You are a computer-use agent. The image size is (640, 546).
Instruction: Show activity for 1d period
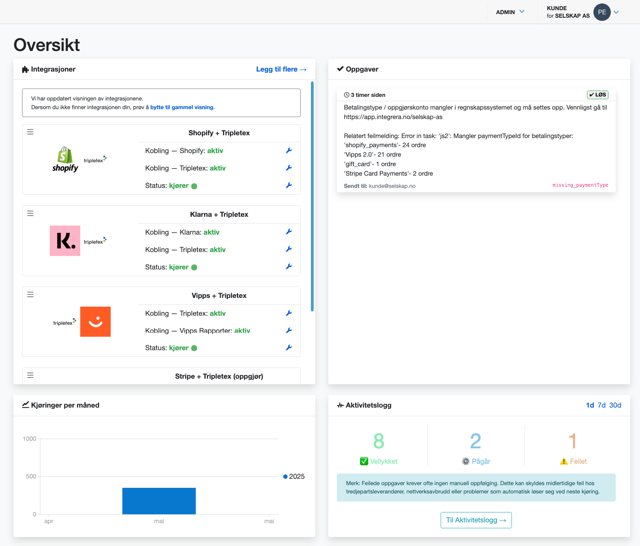[x=590, y=405]
